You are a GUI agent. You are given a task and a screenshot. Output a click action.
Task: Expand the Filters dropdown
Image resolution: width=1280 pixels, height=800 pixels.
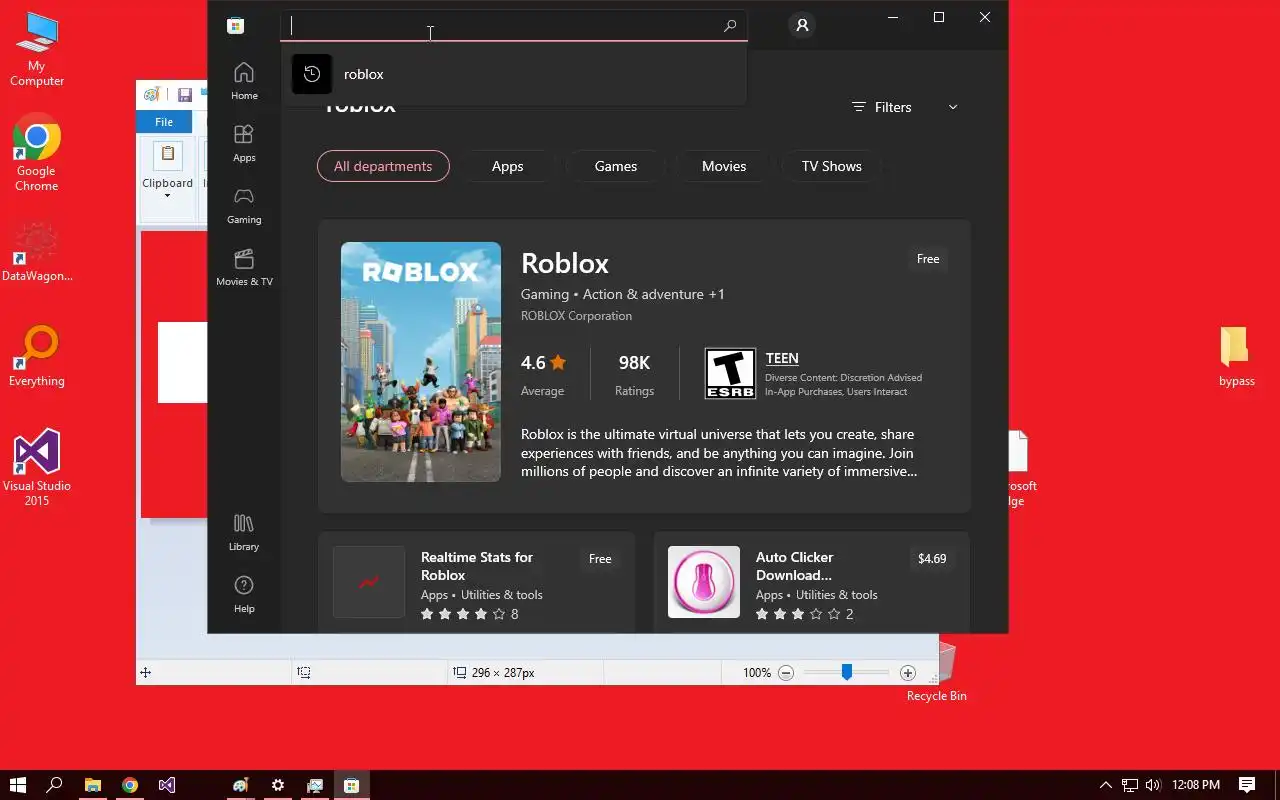click(905, 107)
